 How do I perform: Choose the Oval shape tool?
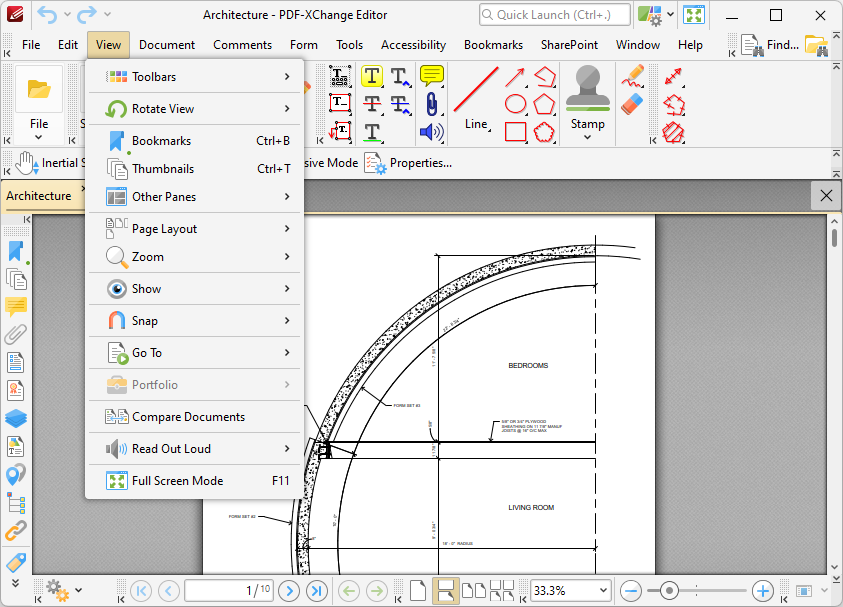coord(515,104)
